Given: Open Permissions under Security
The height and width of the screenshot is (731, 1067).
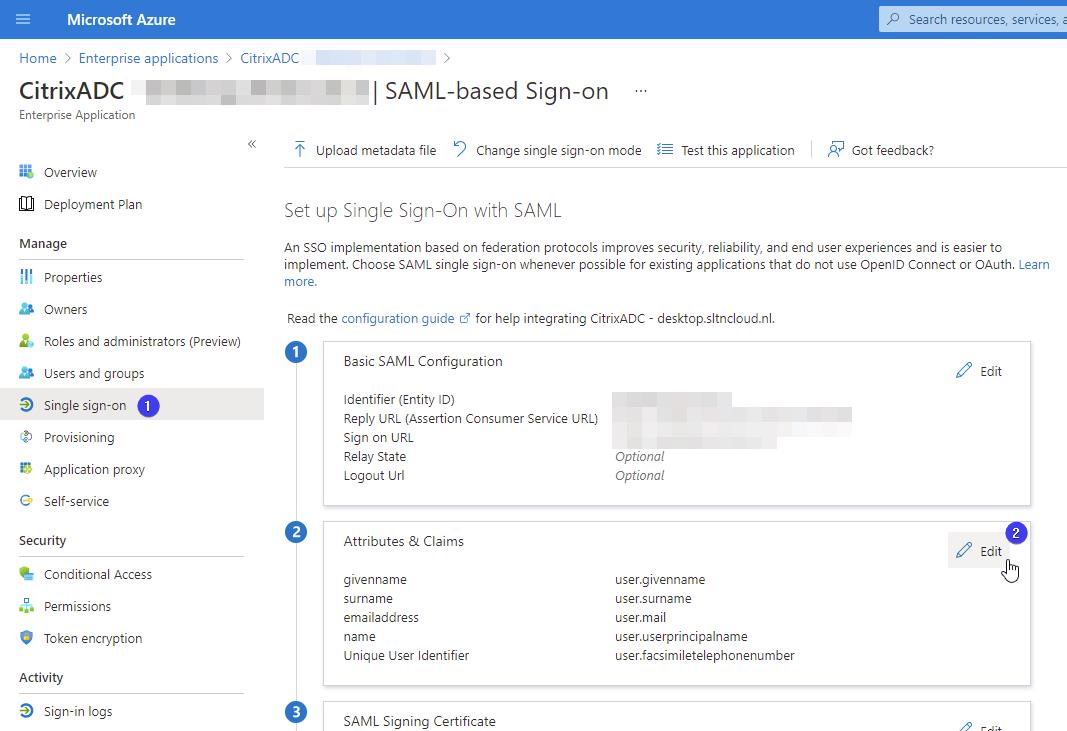Looking at the screenshot, I should [x=77, y=606].
